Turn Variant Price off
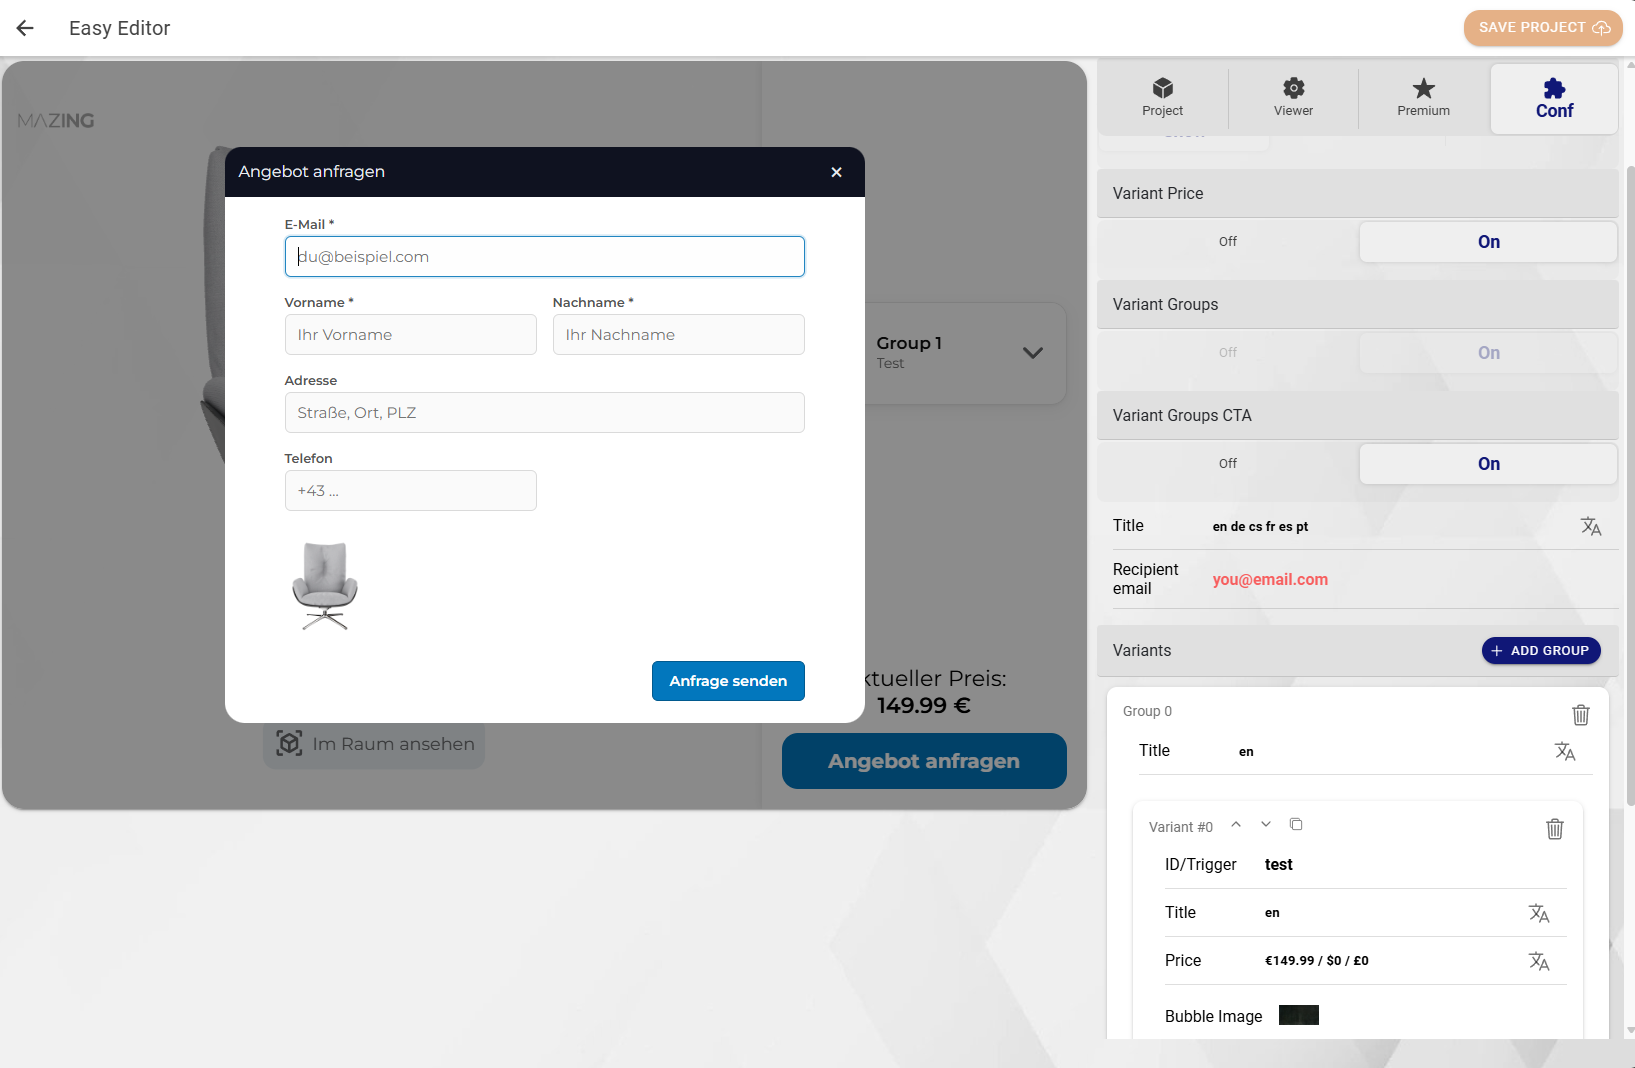This screenshot has width=1635, height=1068. pyautogui.click(x=1227, y=242)
